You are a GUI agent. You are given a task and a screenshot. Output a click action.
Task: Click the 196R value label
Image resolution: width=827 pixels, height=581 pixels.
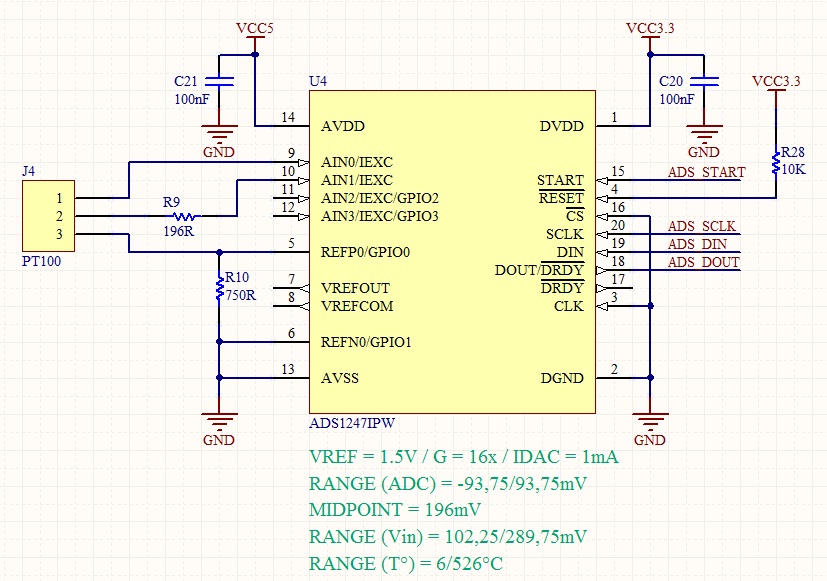179,231
